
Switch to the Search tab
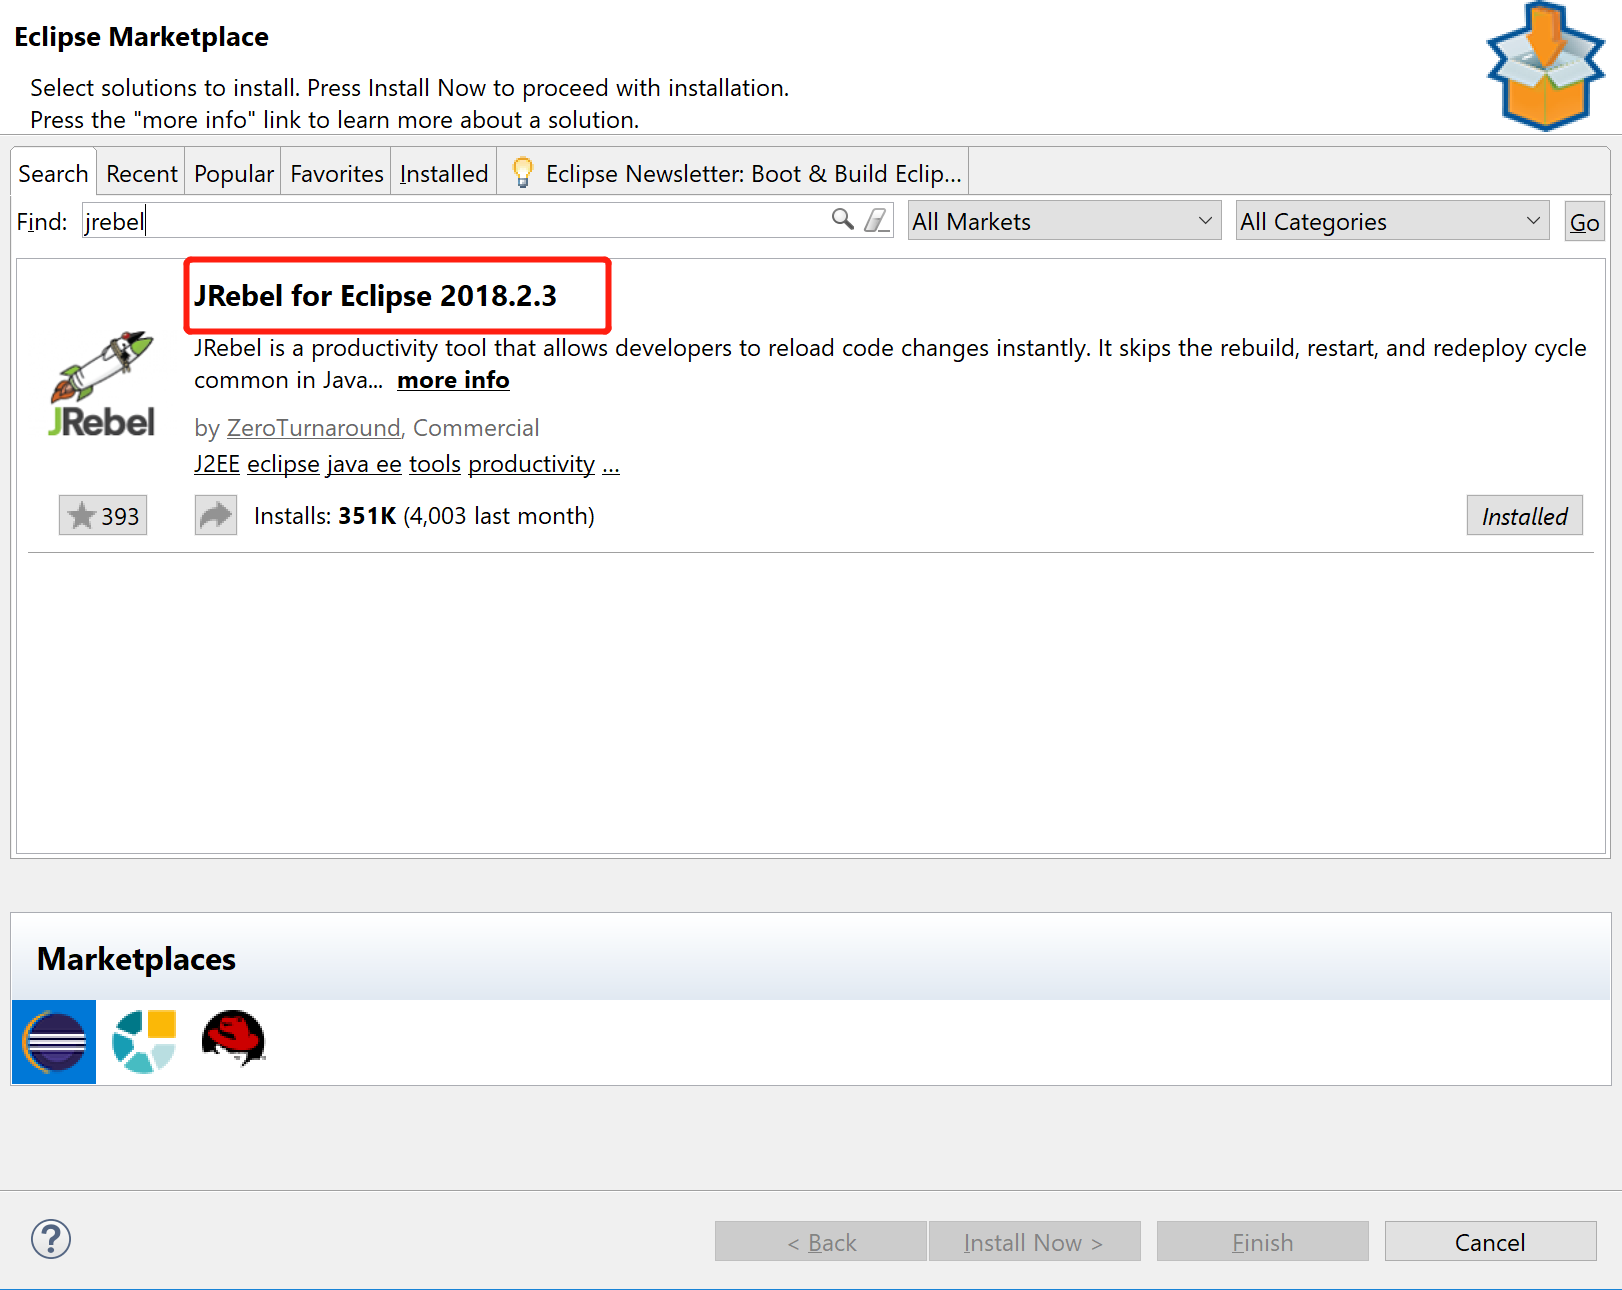point(53,173)
